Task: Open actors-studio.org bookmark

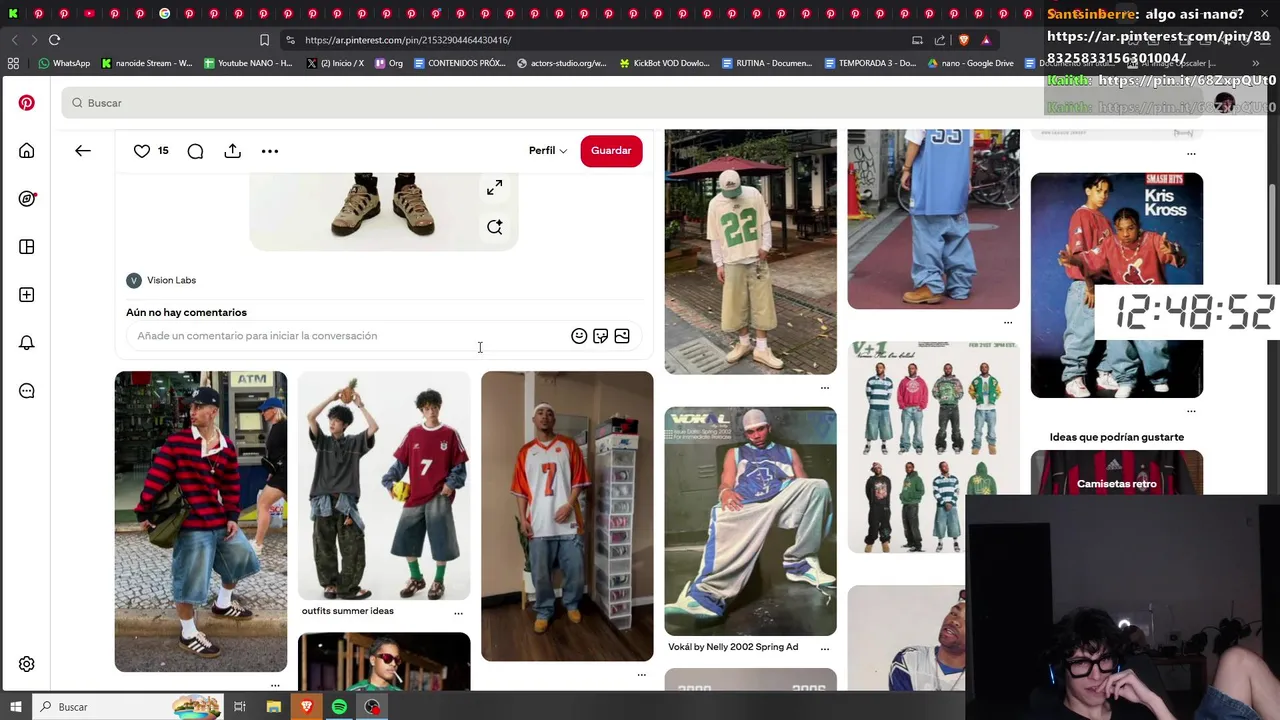Action: pyautogui.click(x=562, y=63)
